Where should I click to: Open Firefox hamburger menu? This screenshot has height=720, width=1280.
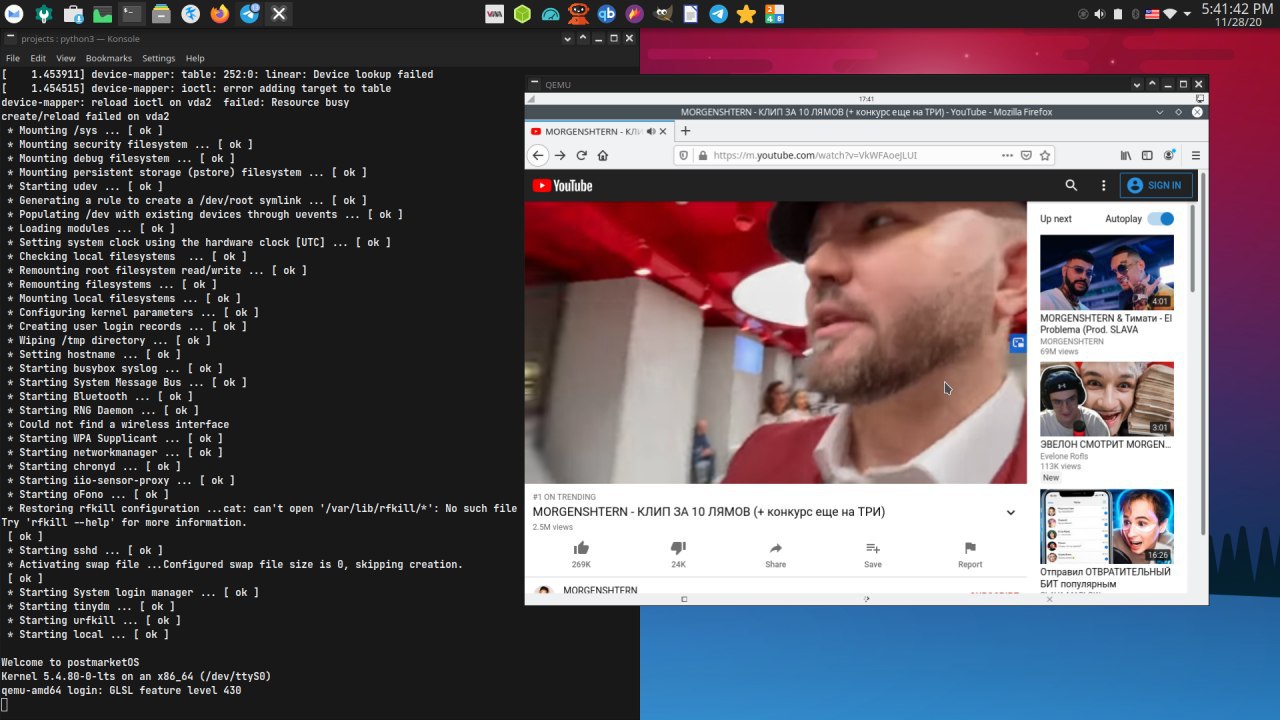(1196, 155)
